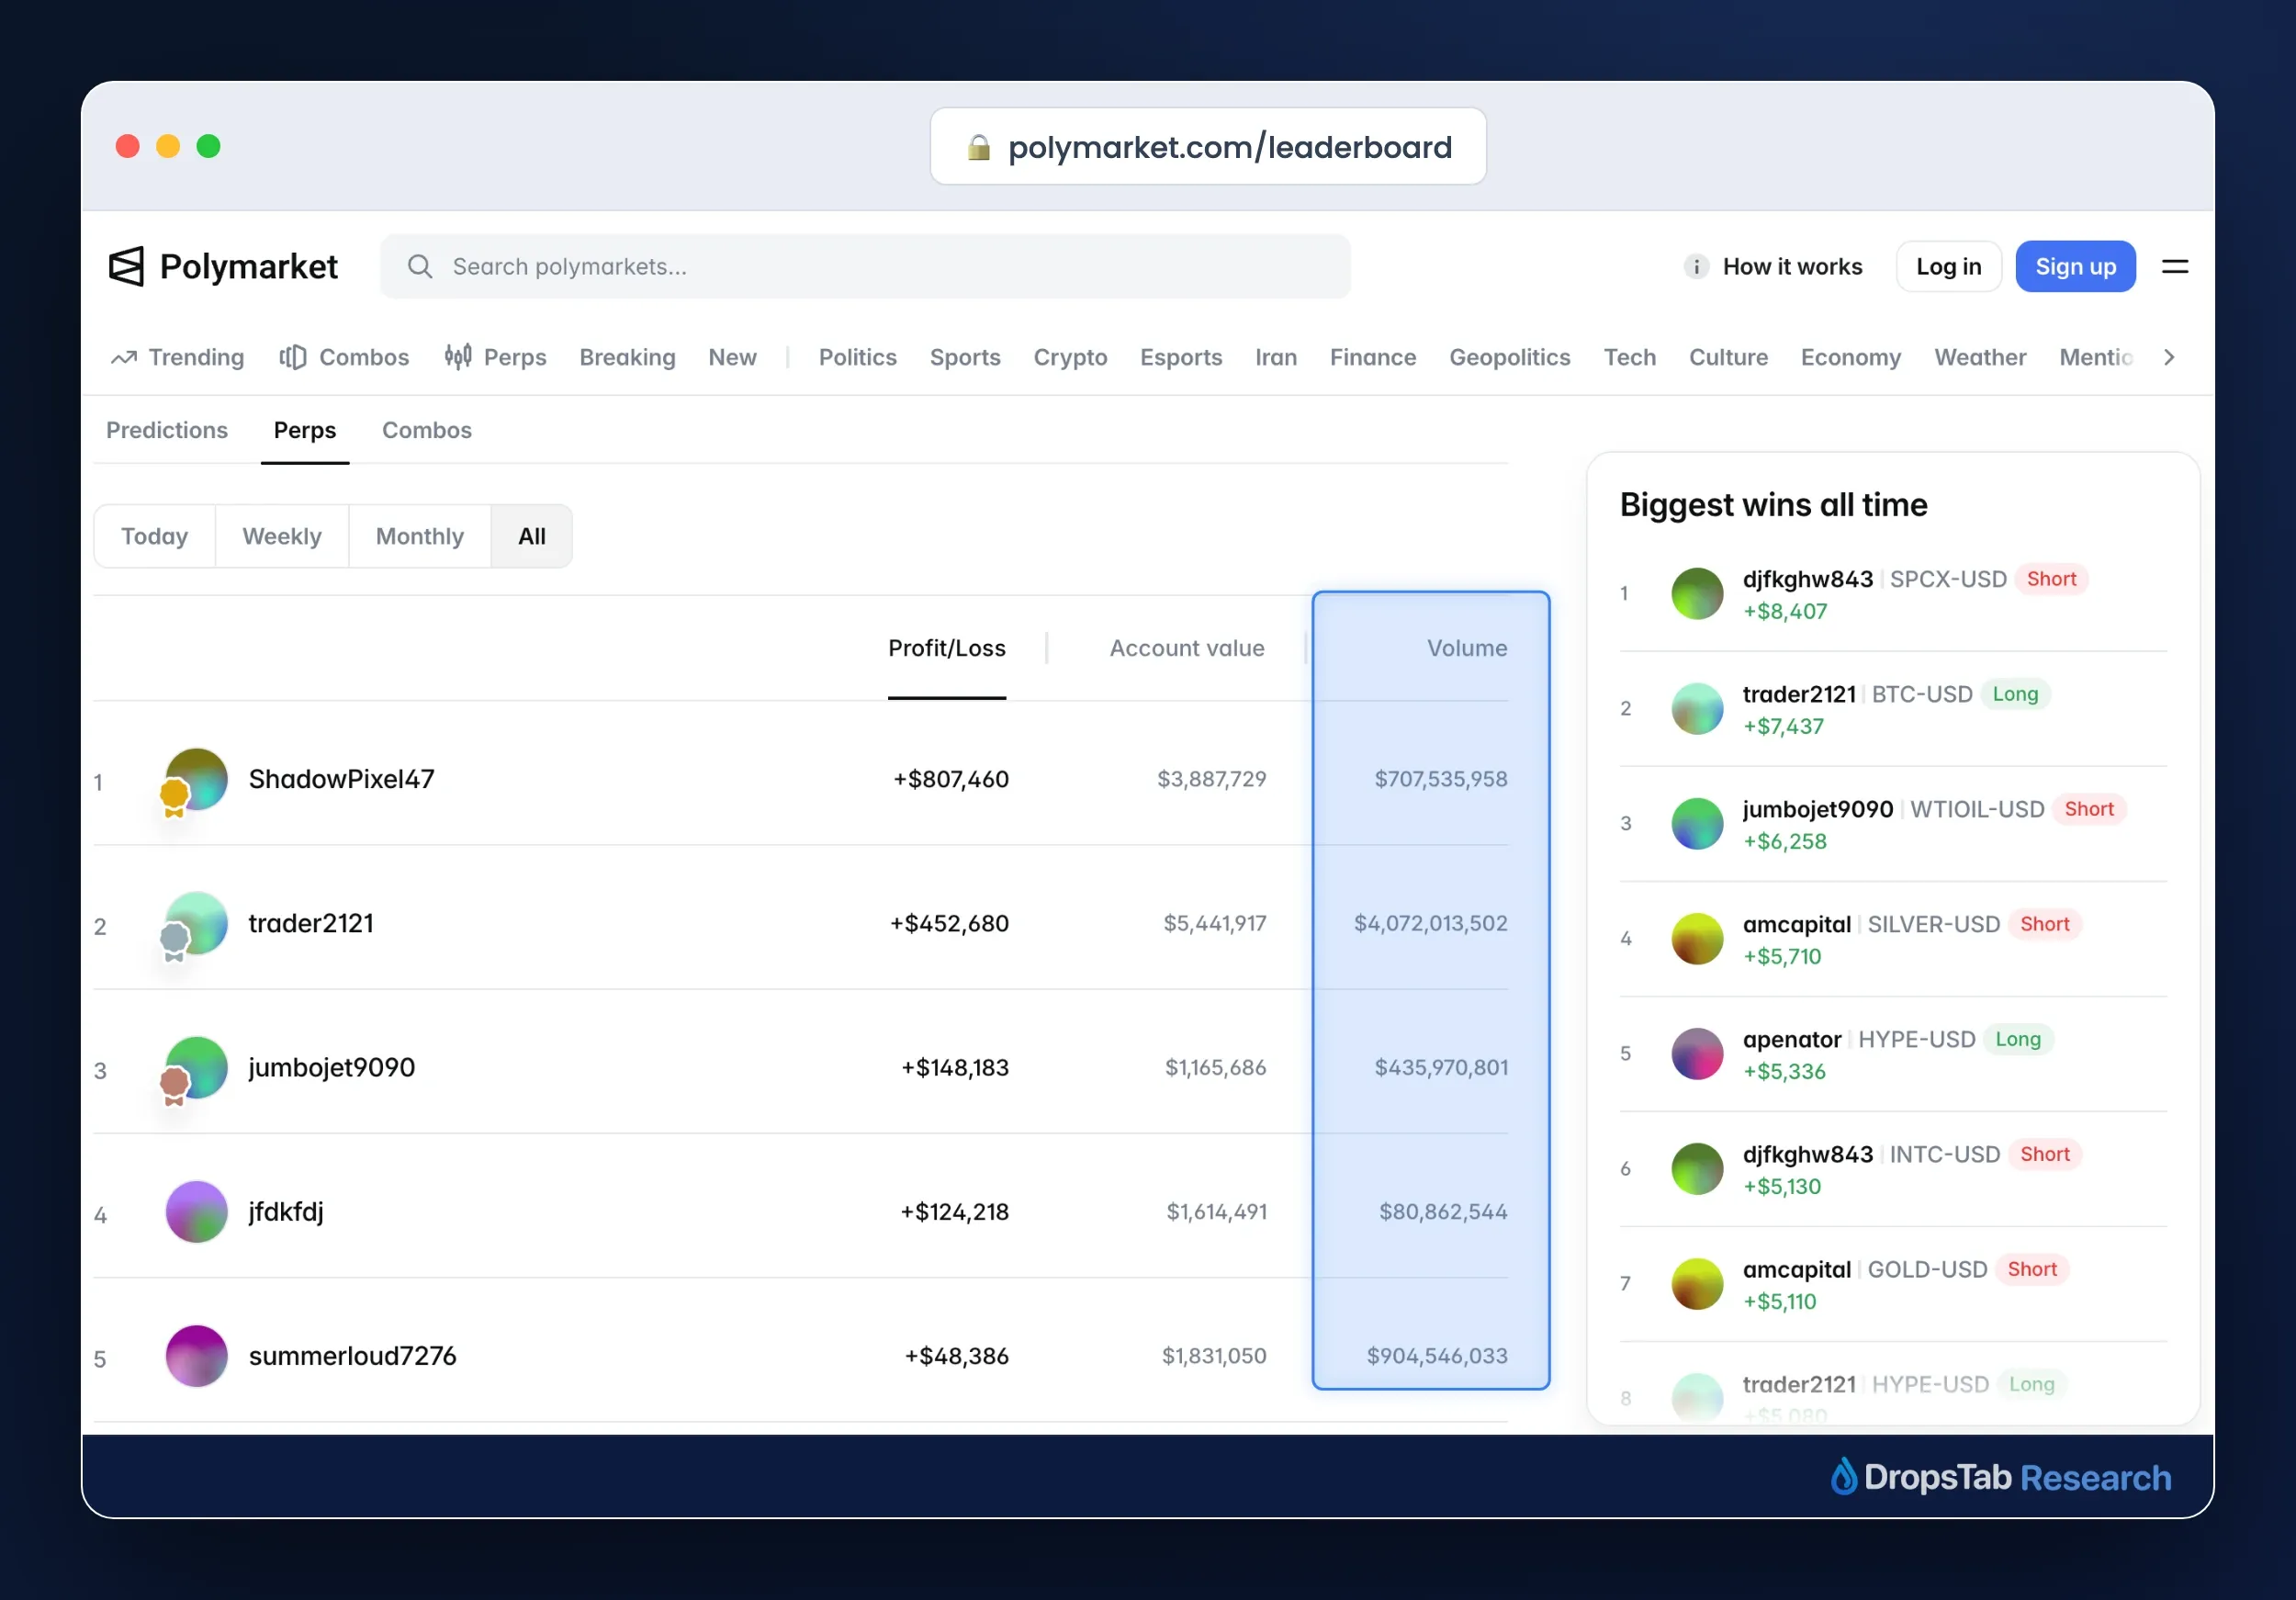Click the lock icon in address bar
Screen dimensions: 2296x1600
pos(979,147)
